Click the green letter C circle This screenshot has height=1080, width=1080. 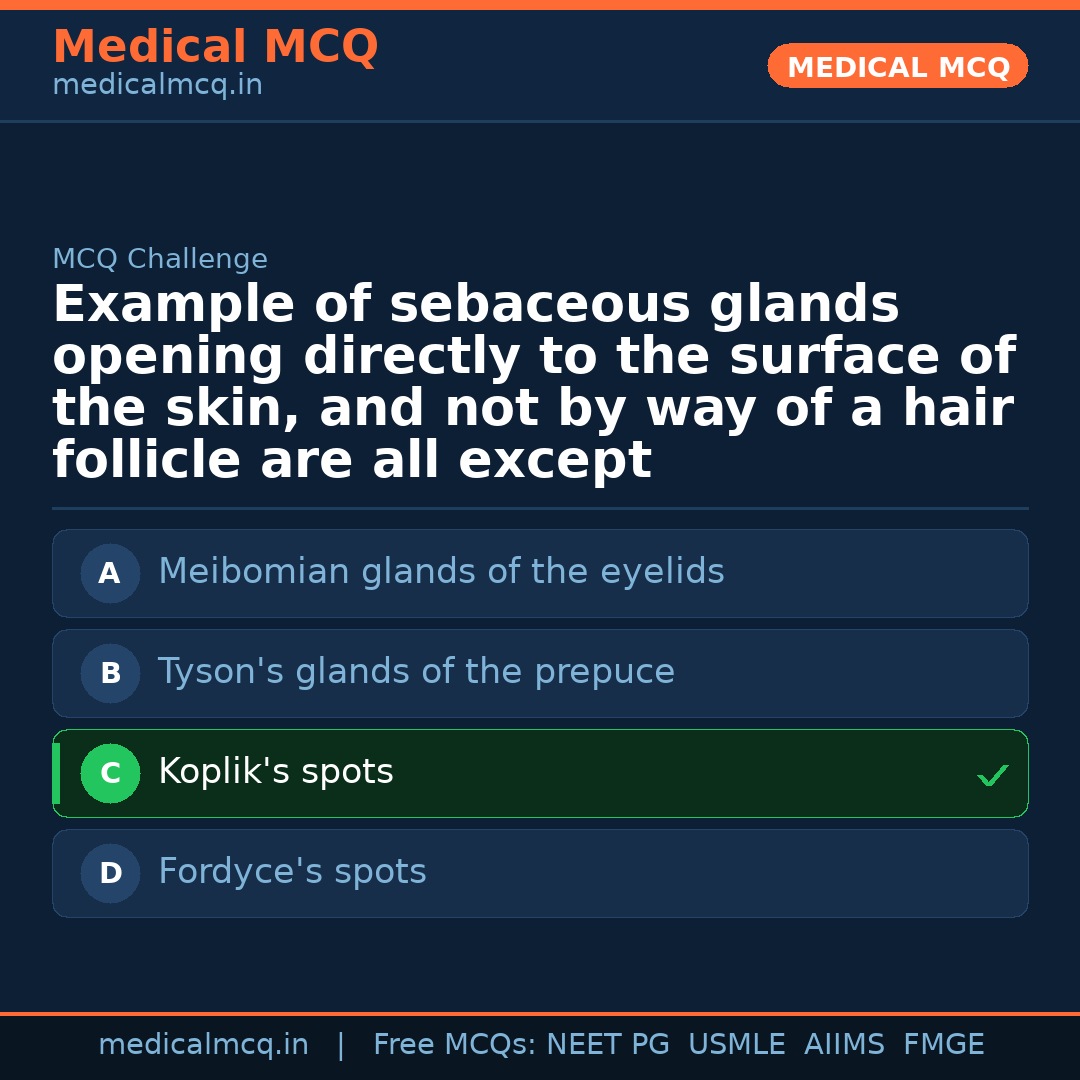110,773
